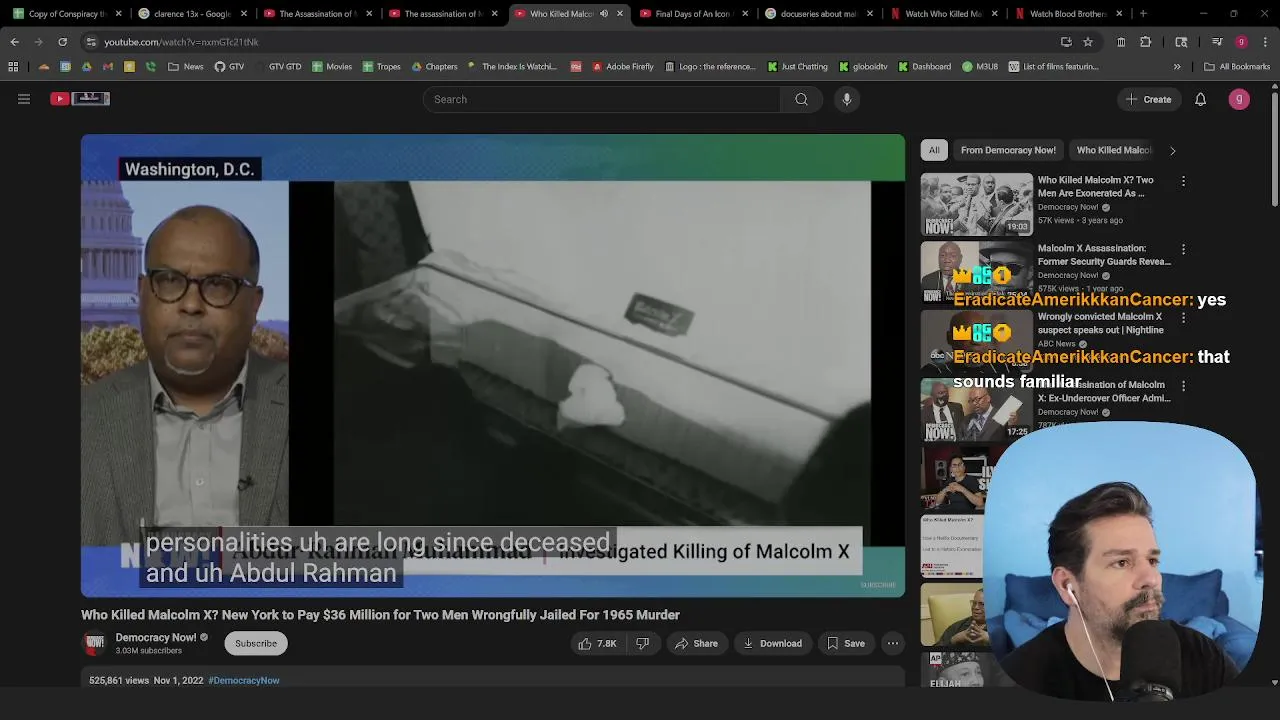Screen dimensions: 1280x720
Task: Like the video with 7.8K likes
Action: tap(597, 644)
